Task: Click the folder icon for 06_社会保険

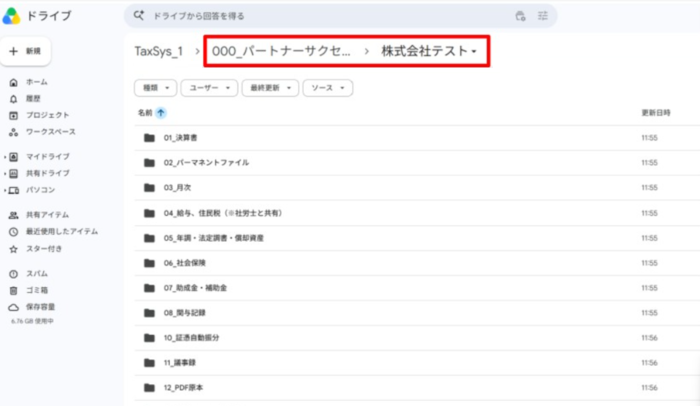Action: click(149, 263)
